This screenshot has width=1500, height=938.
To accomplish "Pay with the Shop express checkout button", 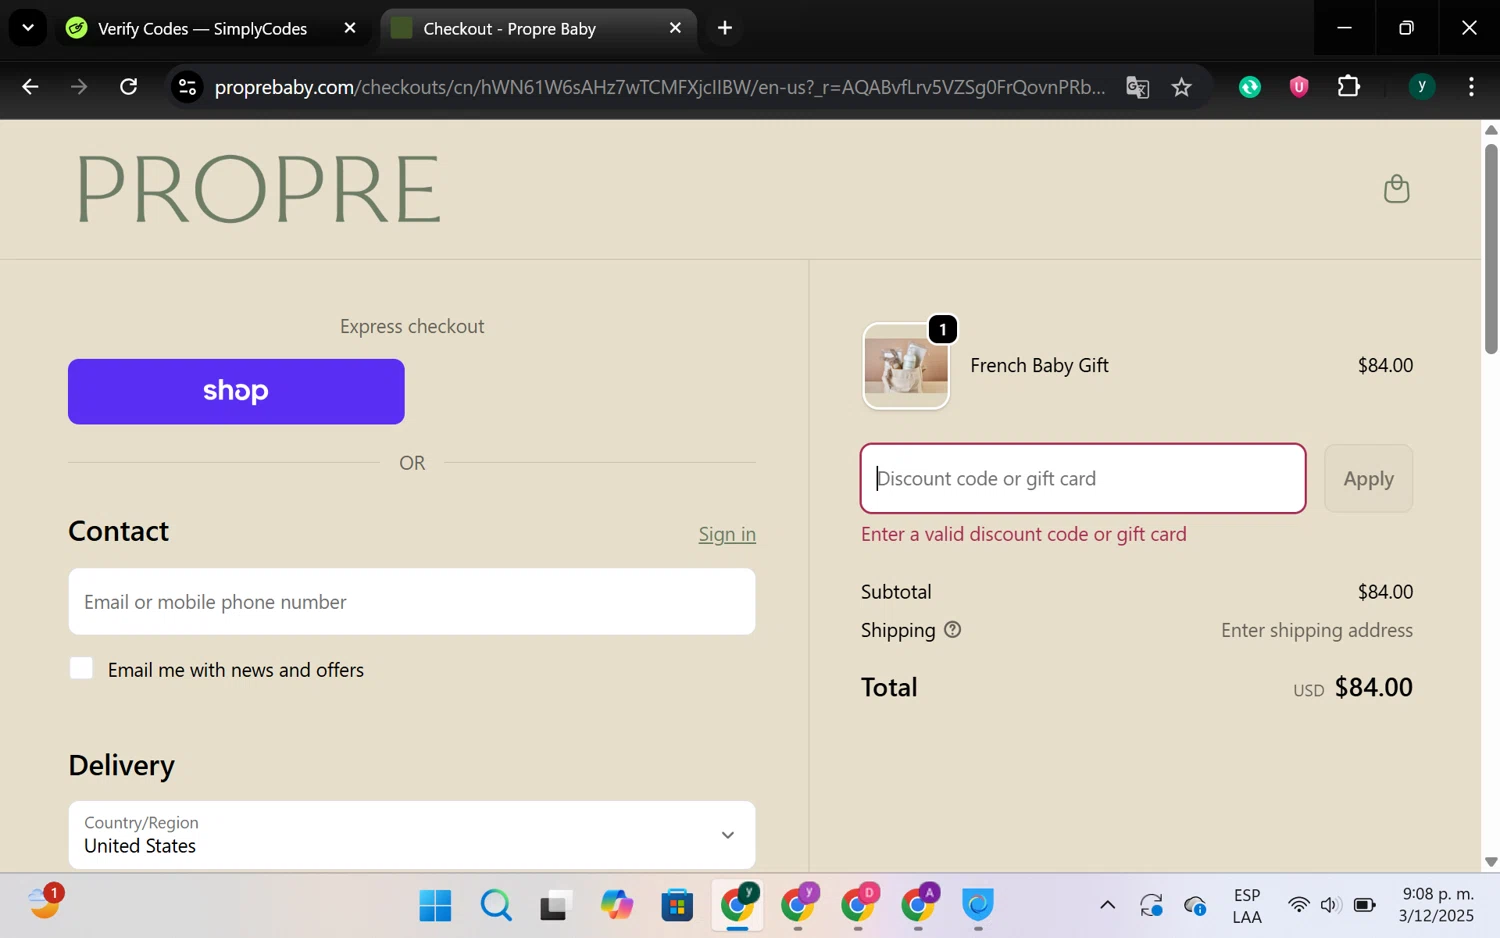I will pyautogui.click(x=236, y=391).
